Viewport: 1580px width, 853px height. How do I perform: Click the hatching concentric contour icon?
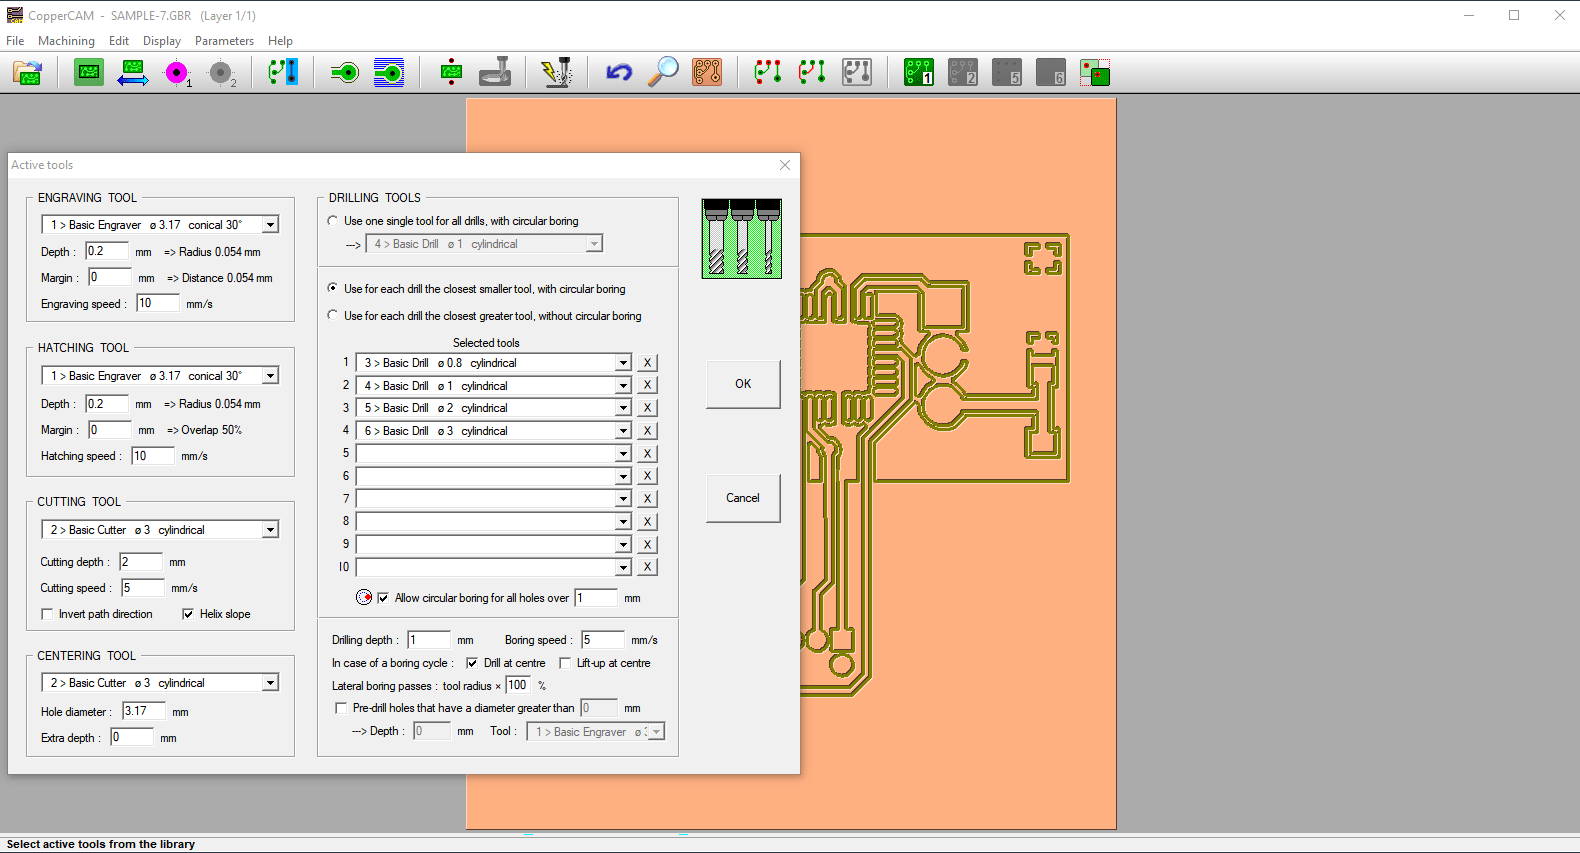pyautogui.click(x=389, y=73)
